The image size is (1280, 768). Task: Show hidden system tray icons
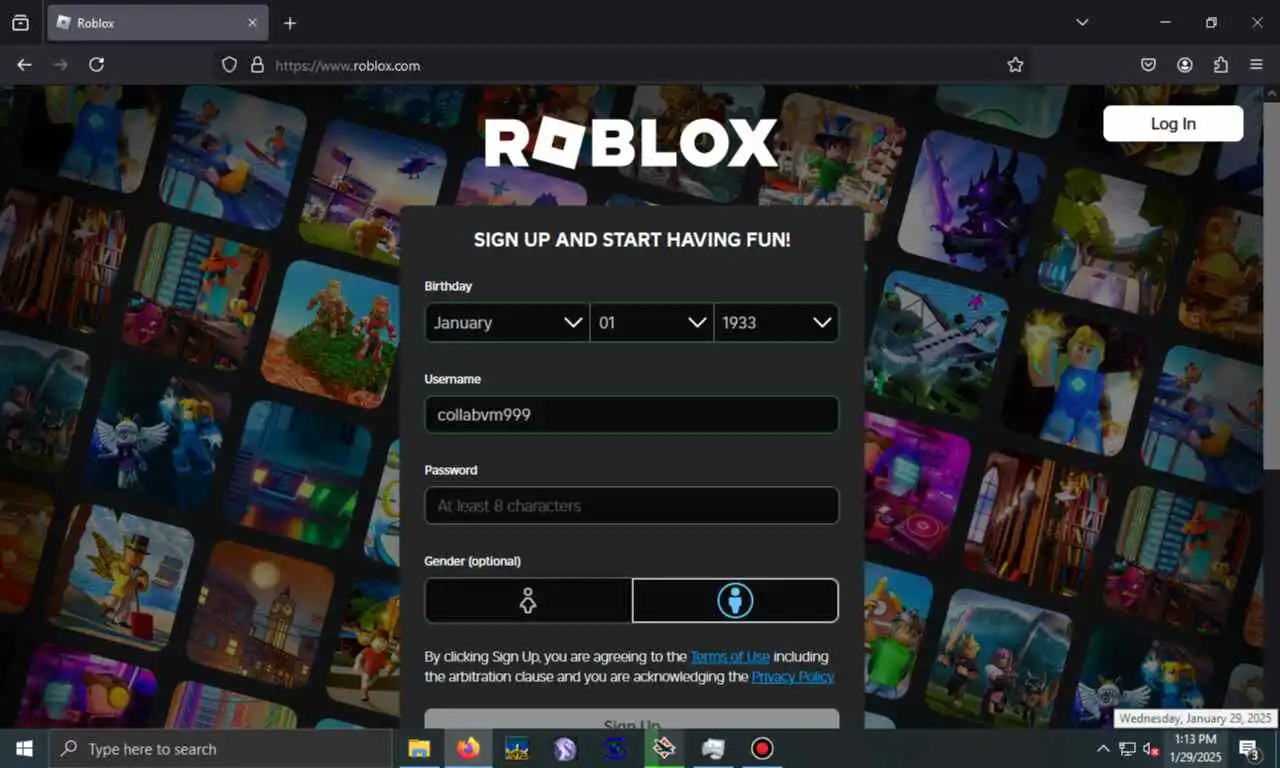(x=1103, y=749)
